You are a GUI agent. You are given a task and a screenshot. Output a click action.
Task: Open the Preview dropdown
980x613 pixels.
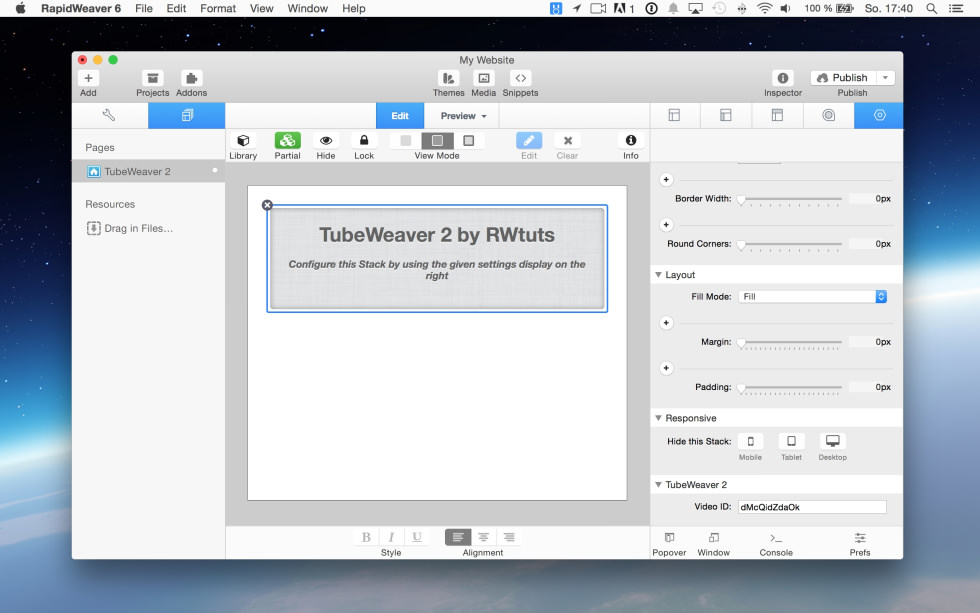[x=462, y=116]
